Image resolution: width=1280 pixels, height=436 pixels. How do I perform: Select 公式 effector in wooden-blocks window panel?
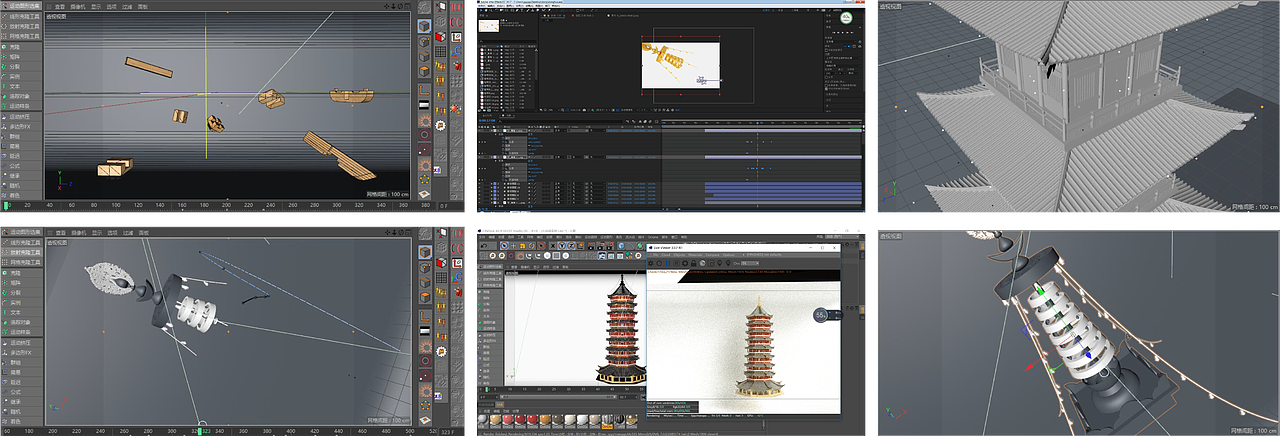22,166
